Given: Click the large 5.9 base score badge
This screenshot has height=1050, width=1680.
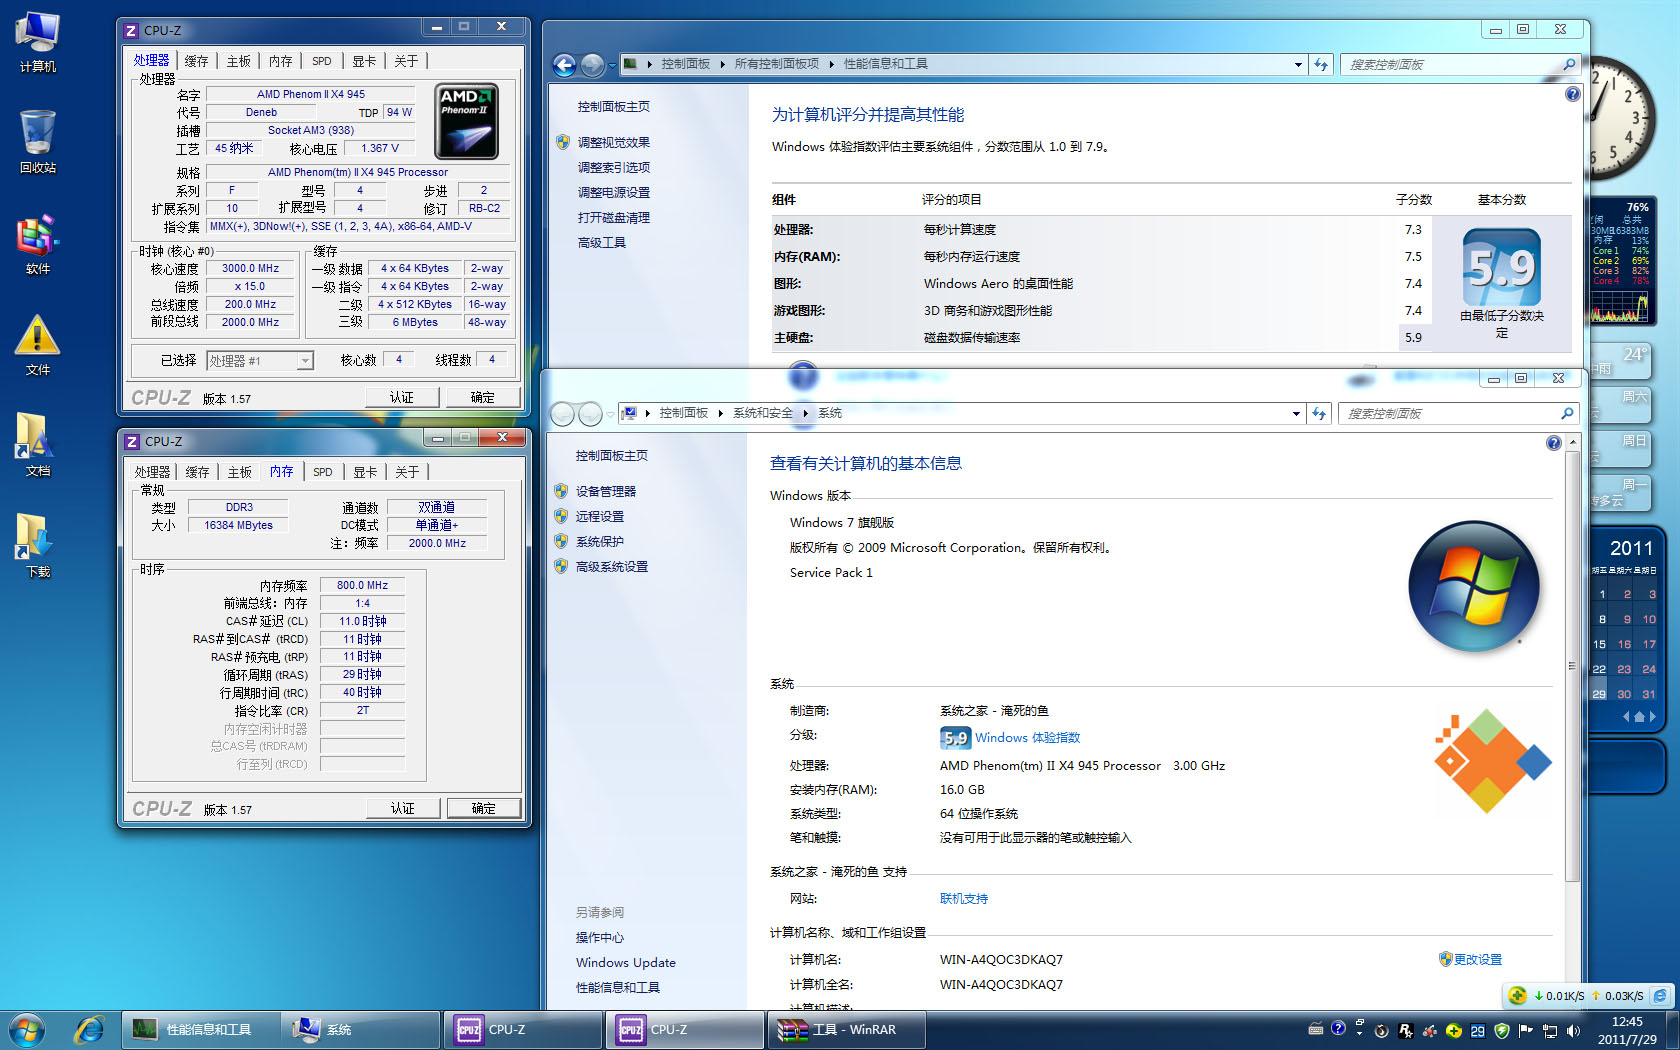Looking at the screenshot, I should [1501, 268].
